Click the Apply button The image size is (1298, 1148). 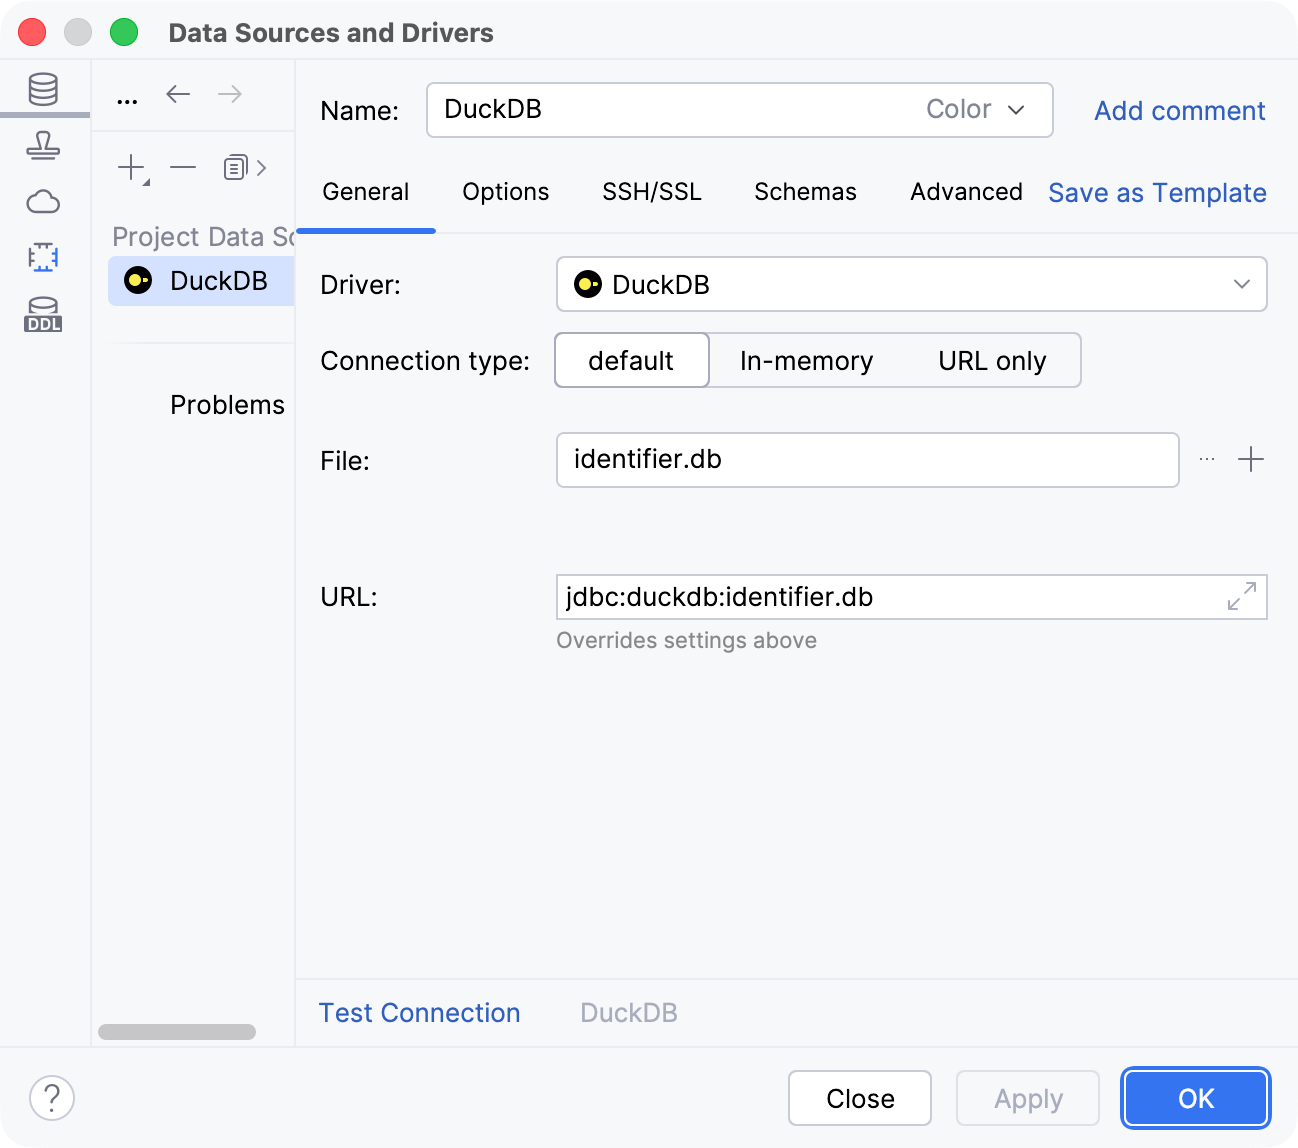(x=1028, y=1098)
